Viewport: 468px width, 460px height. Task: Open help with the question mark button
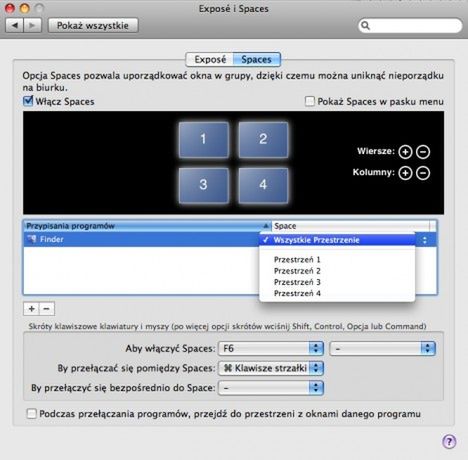[x=449, y=442]
